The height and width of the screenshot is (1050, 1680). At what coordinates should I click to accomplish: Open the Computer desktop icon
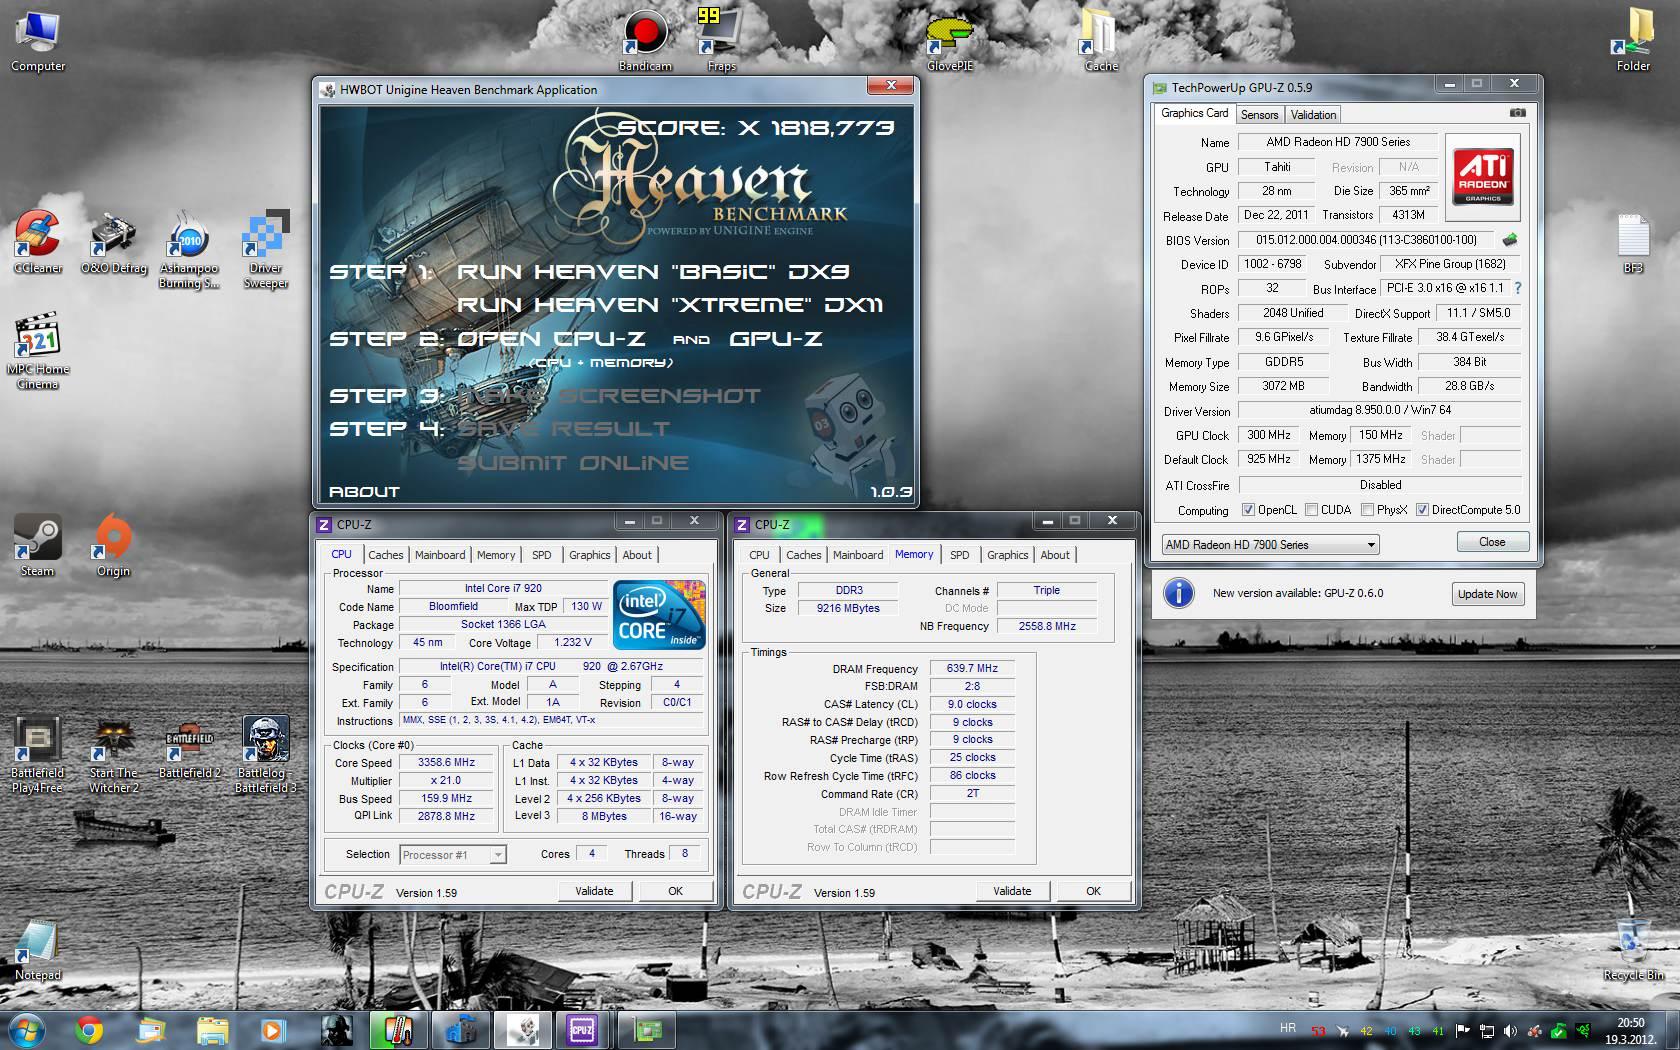point(38,40)
